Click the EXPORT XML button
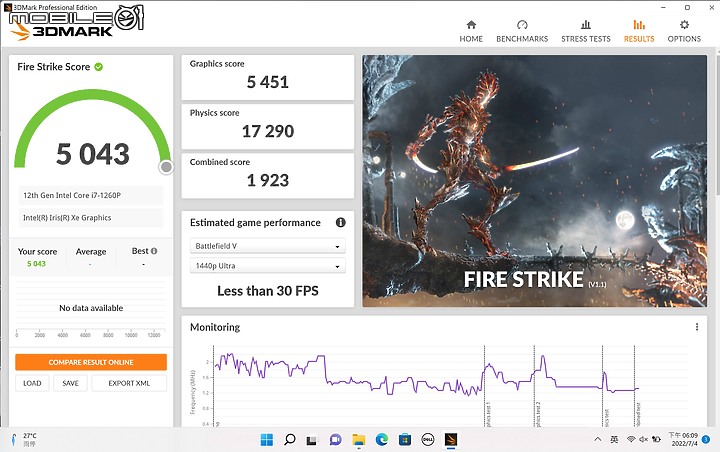The image size is (720, 452). point(129,383)
